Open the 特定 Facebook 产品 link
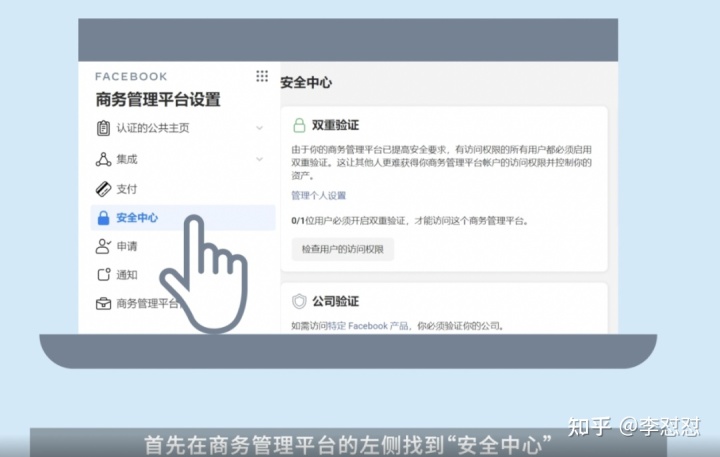 [367, 326]
